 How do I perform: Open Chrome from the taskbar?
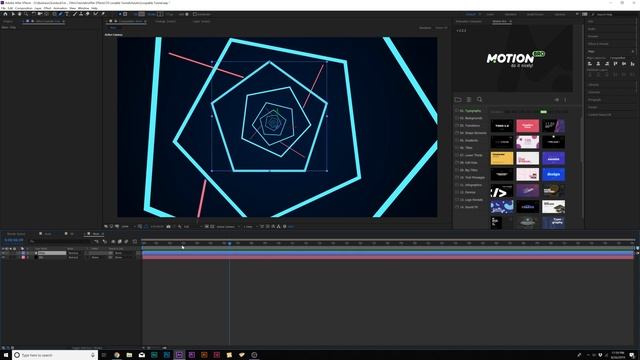117,355
